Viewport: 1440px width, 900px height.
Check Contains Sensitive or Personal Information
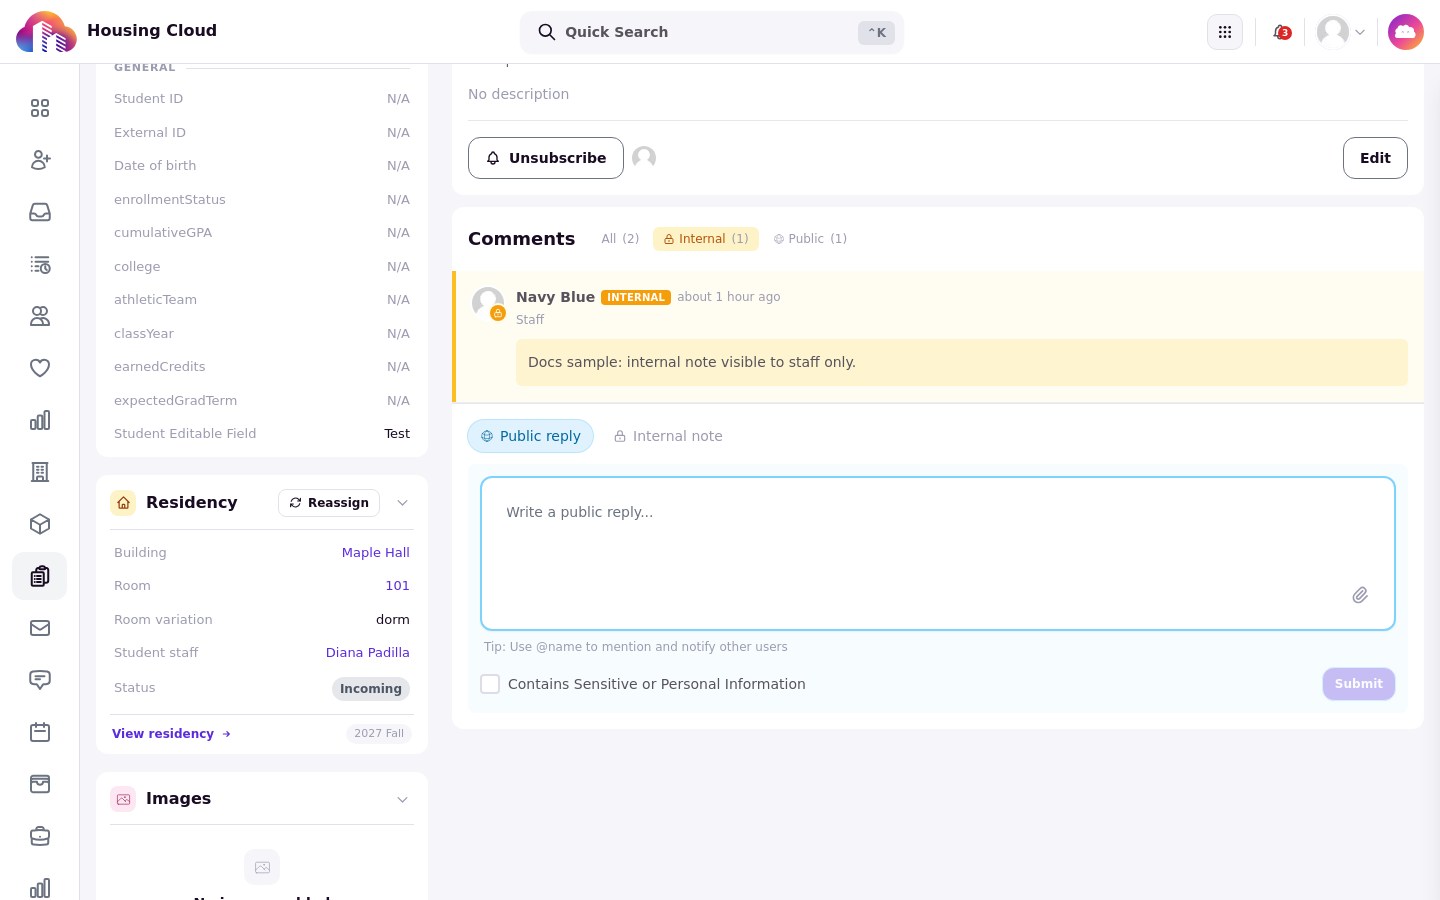pos(490,684)
